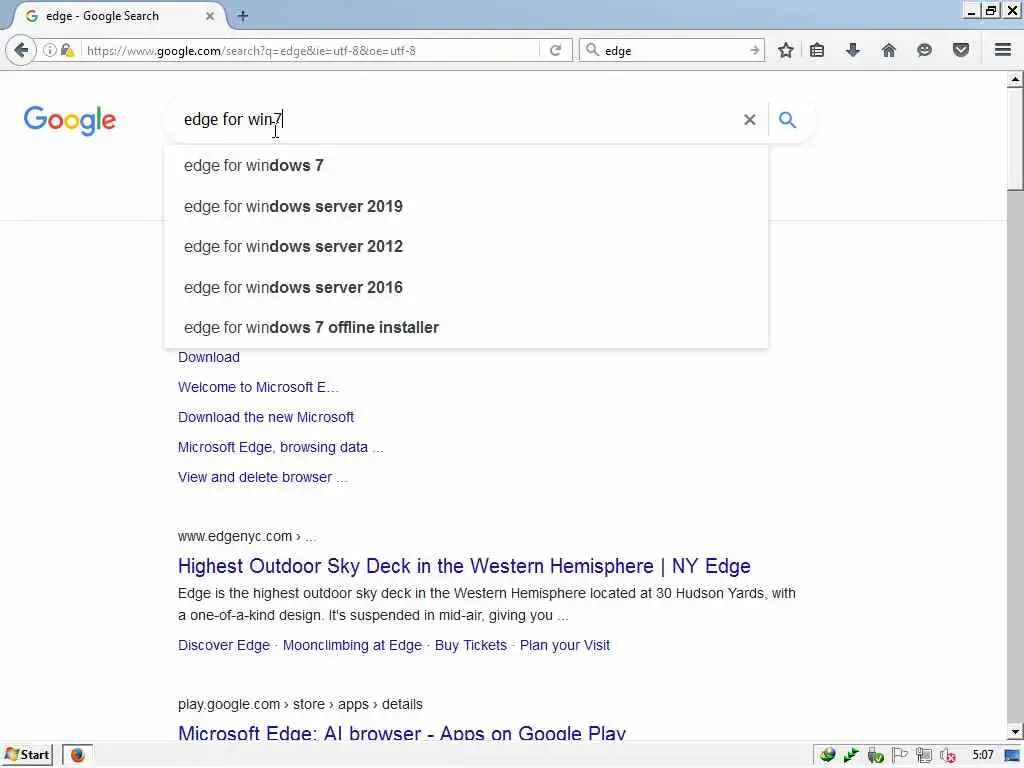This screenshot has height=768, width=1024.
Task: Choose suggestion 'edge for windows server 2019'
Action: pyautogui.click(x=466, y=206)
